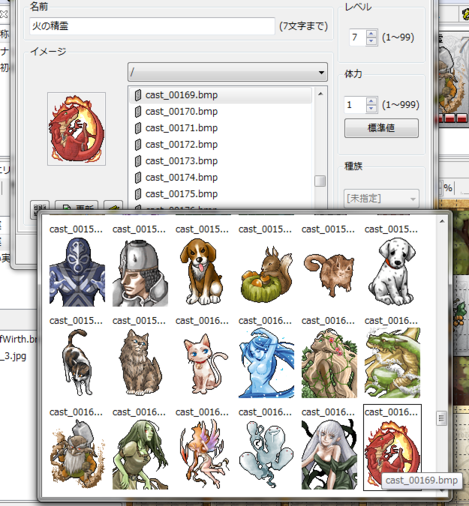Open the 種族 race dropdown
469x506 pixels.
point(381,199)
